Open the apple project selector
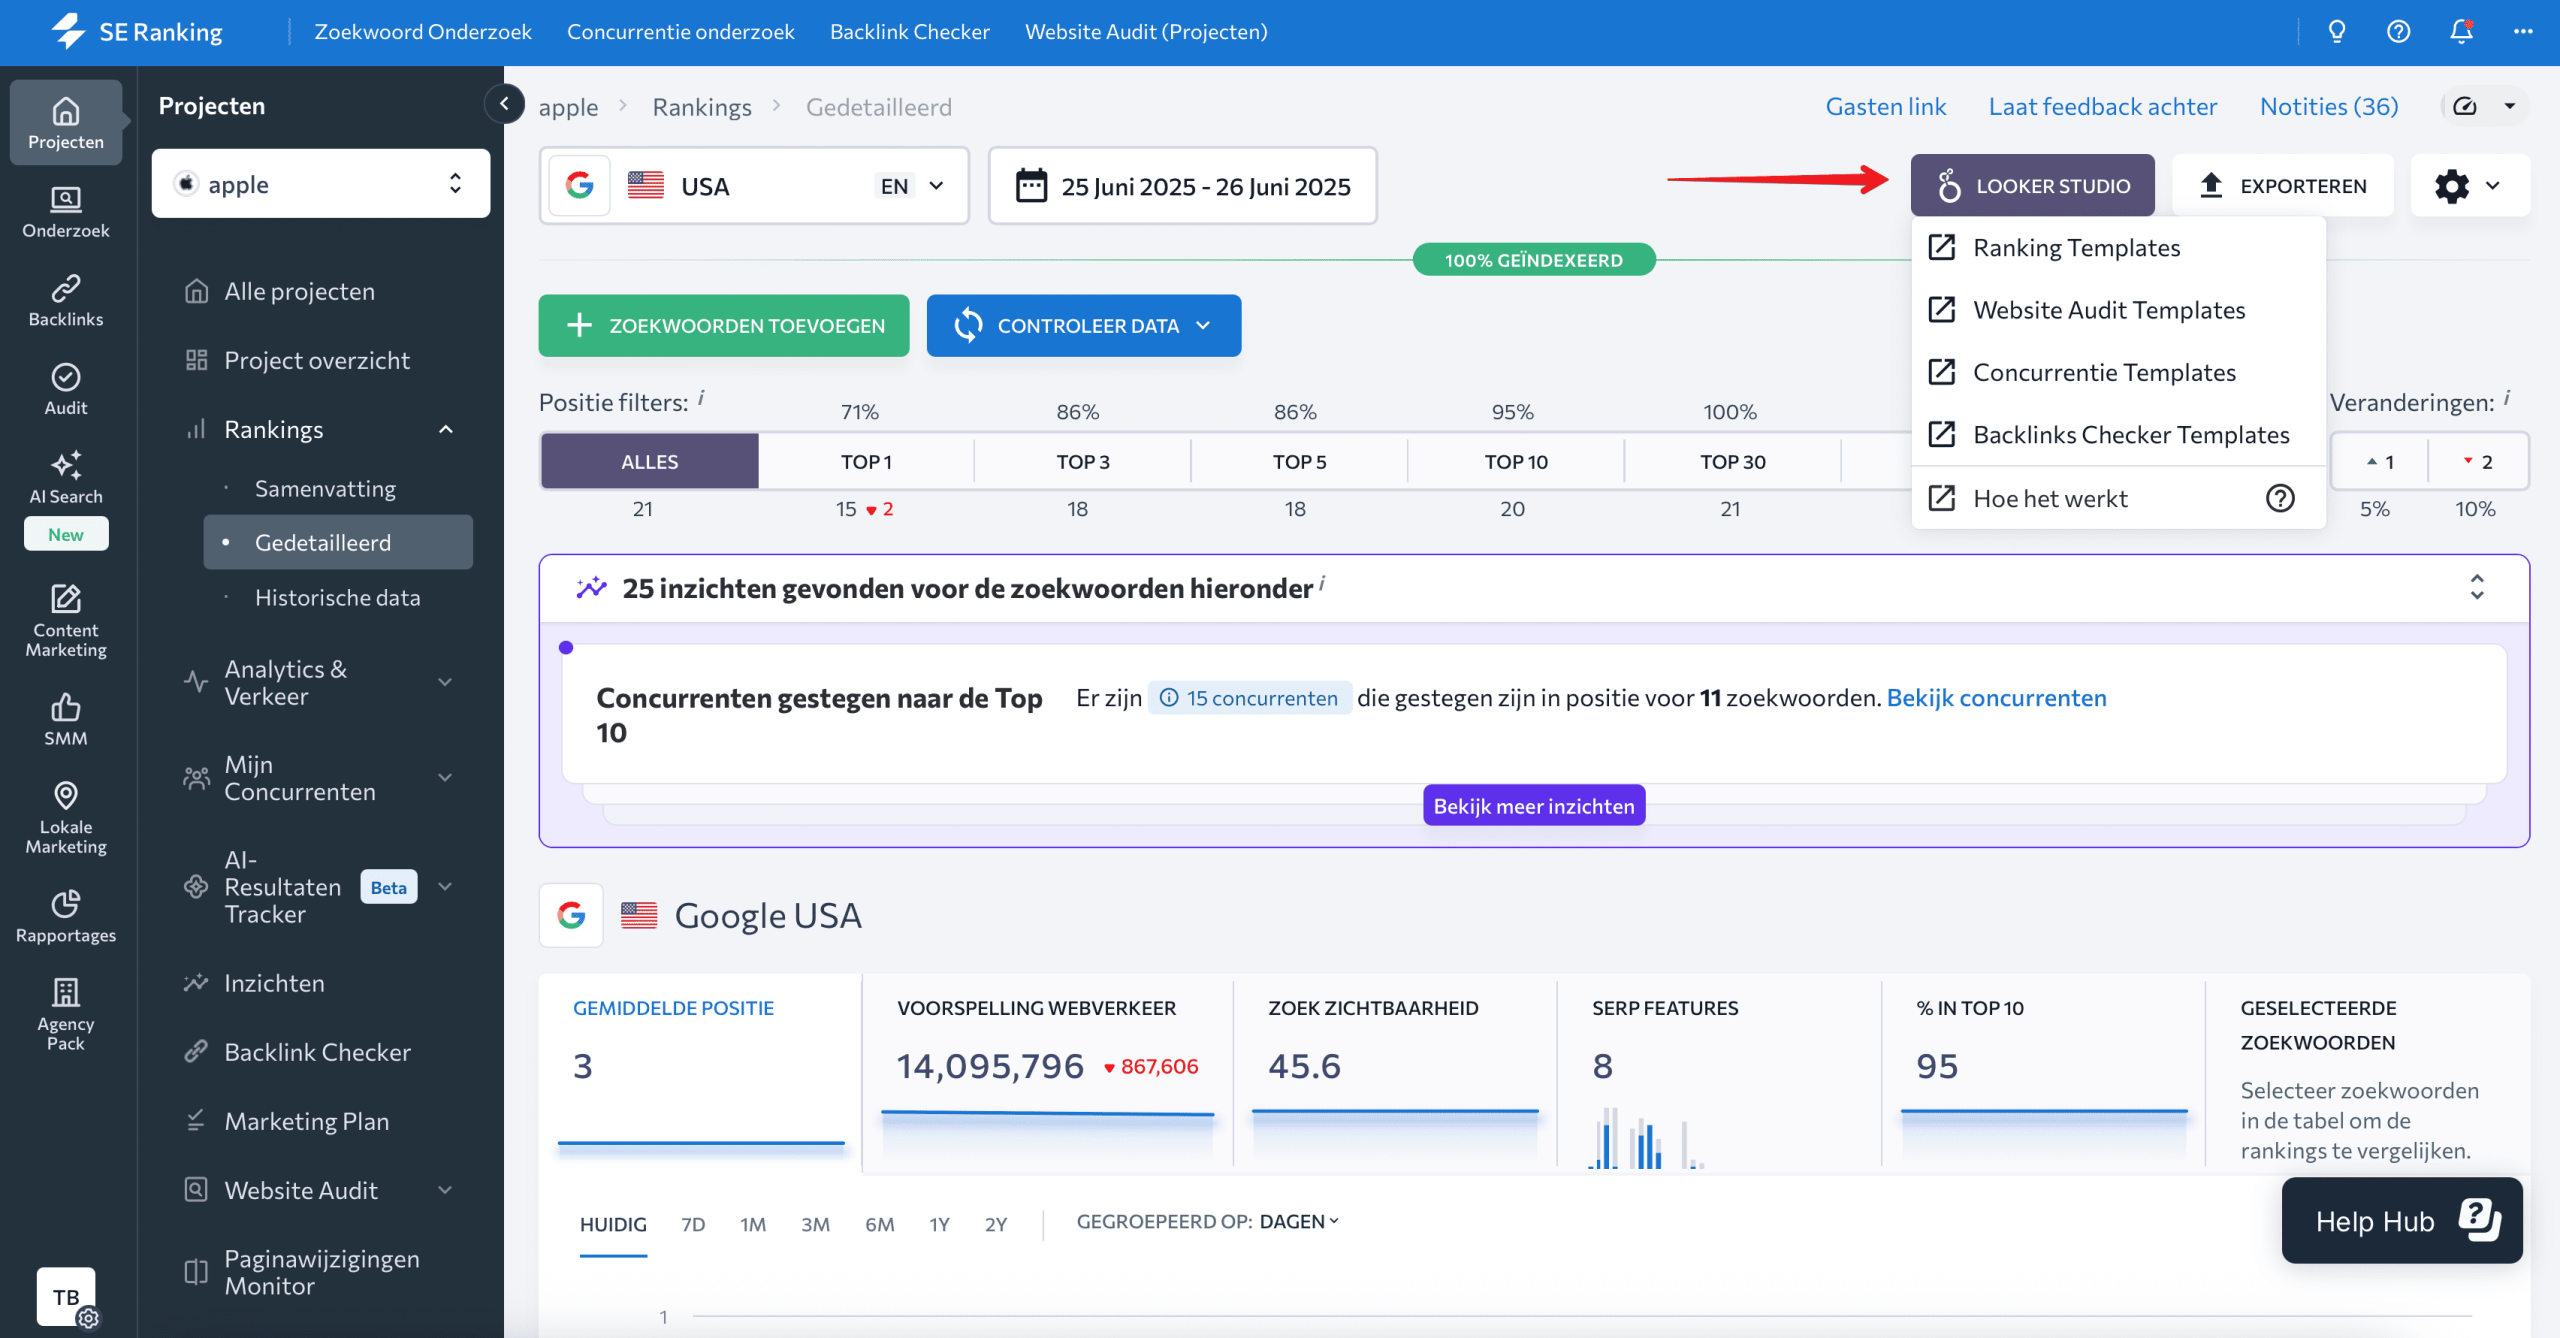 click(321, 184)
